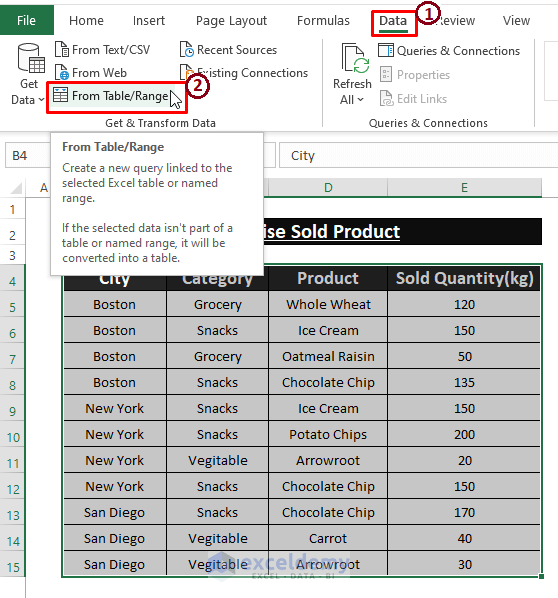Switch to the Home tab
Screen dimensions: 558x598
(86, 20)
